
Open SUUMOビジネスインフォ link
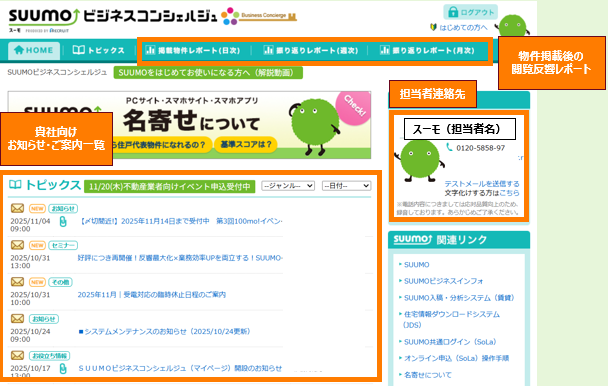pos(444,281)
